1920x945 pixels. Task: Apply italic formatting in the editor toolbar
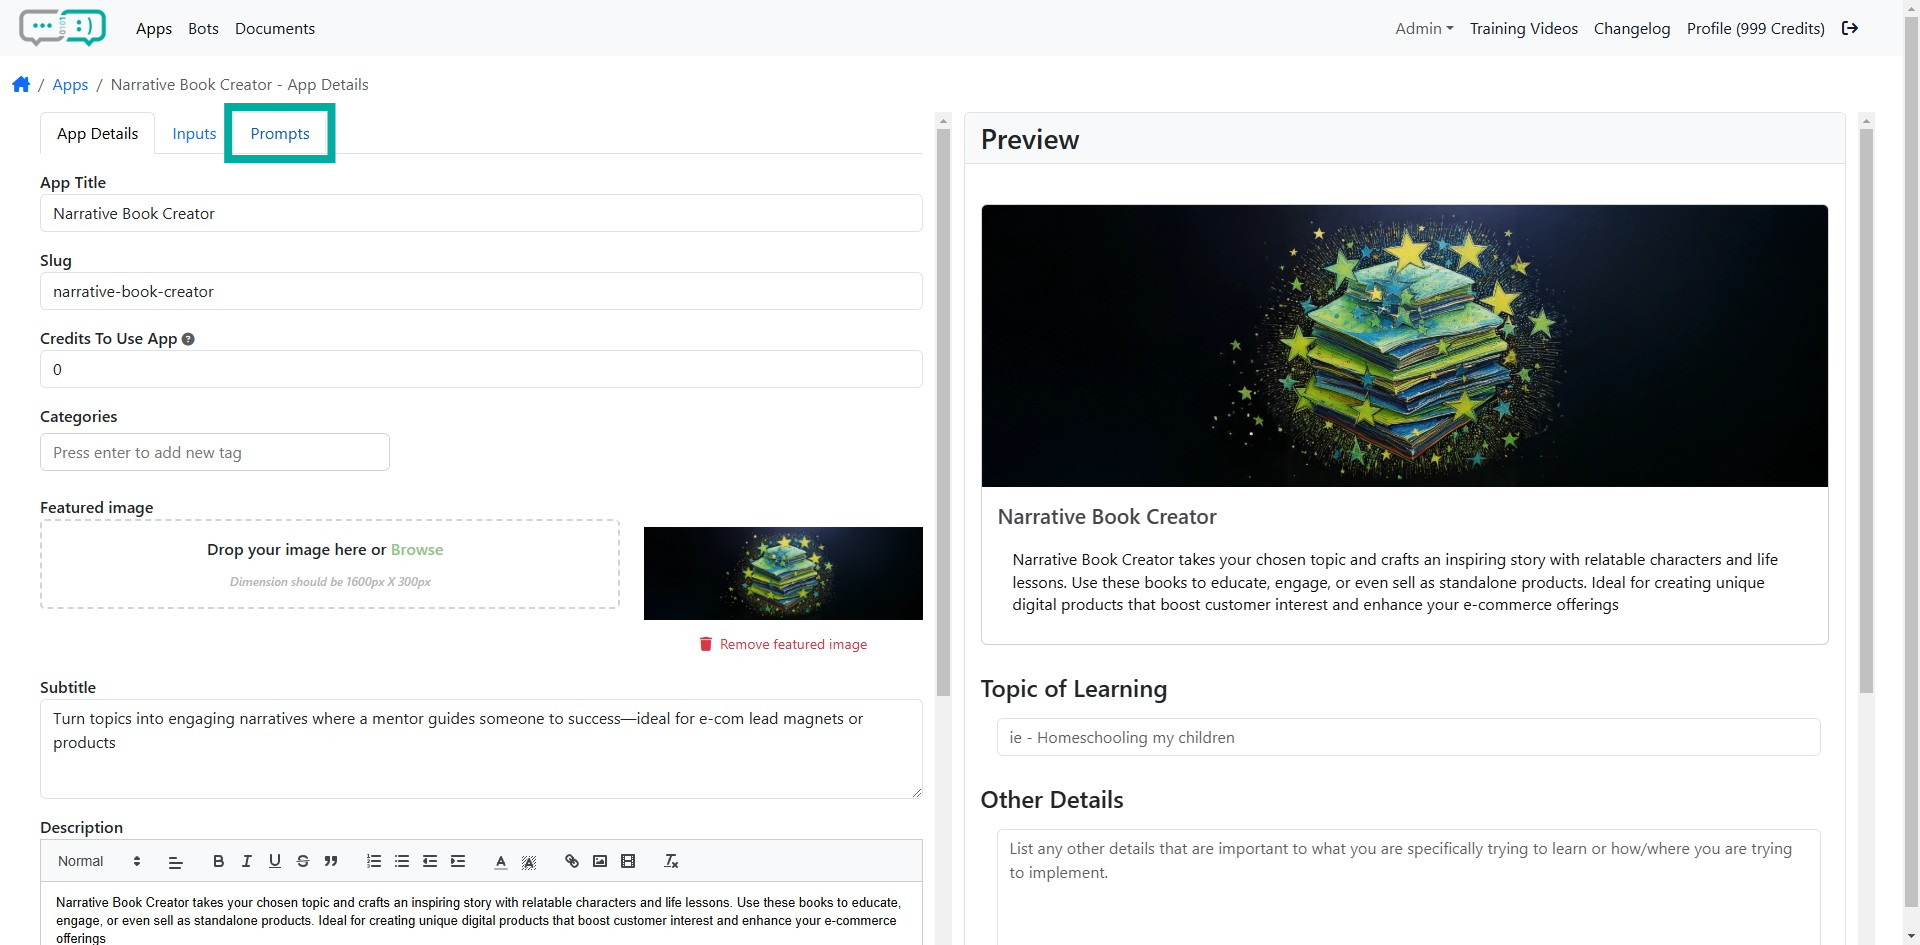click(x=246, y=861)
